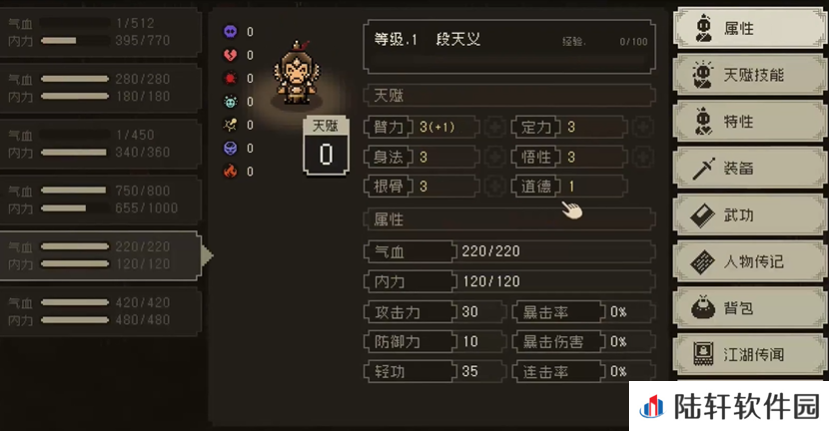Click the red blood splat status icon
Image resolution: width=829 pixels, height=431 pixels.
pyautogui.click(x=230, y=78)
